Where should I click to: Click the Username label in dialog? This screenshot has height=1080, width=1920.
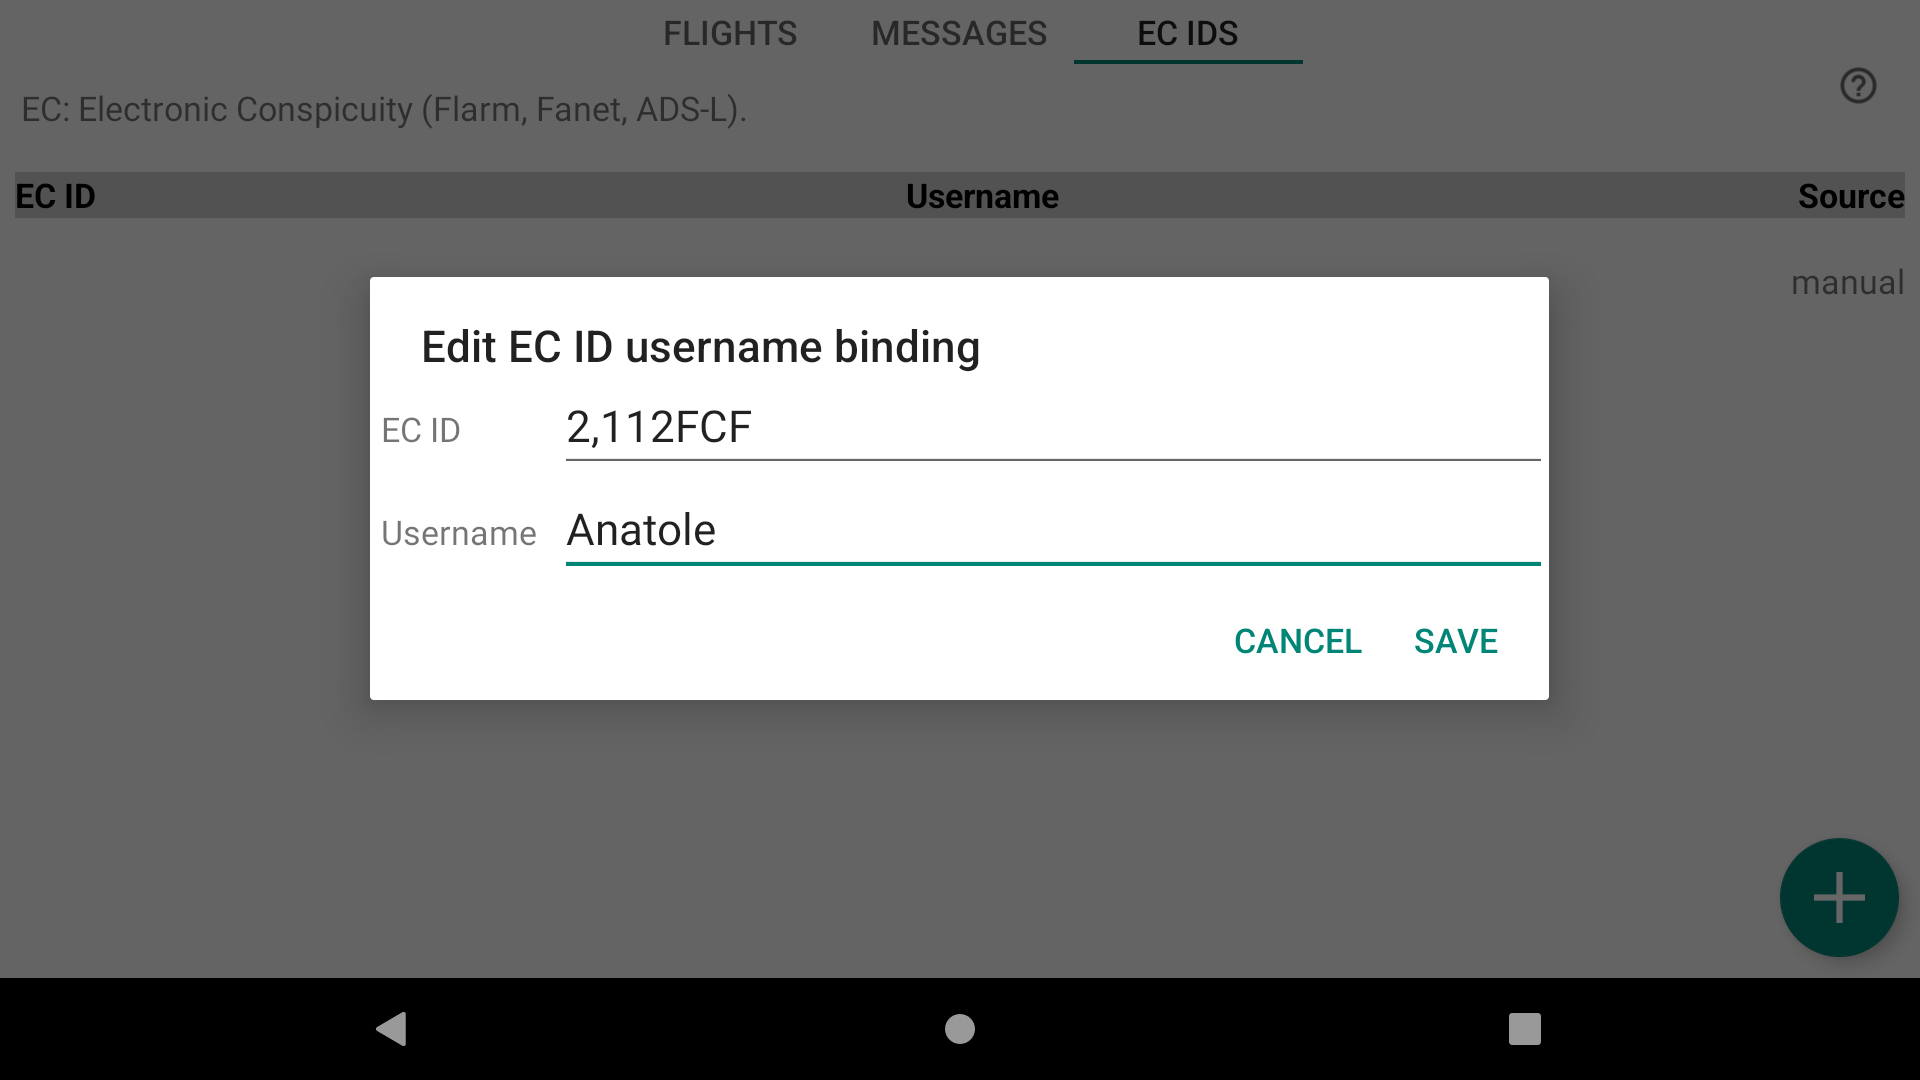pos(459,534)
